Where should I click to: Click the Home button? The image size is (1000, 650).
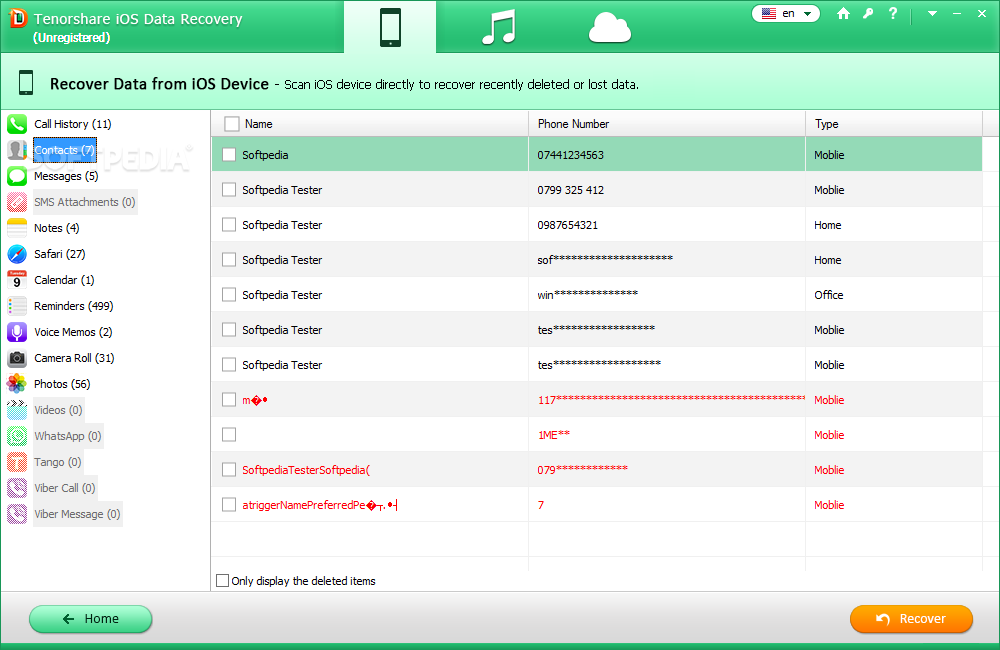pyautogui.click(x=91, y=619)
